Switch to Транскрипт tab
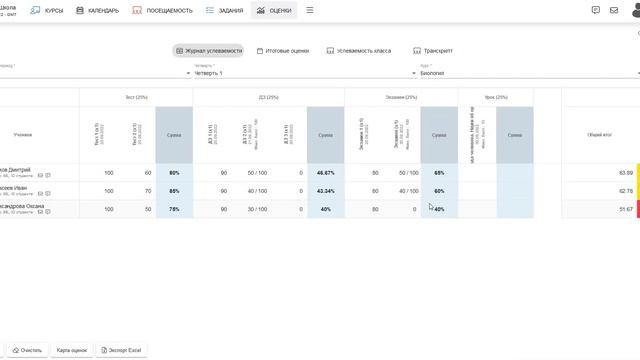Screen dimensions: 640x360 click(433, 51)
